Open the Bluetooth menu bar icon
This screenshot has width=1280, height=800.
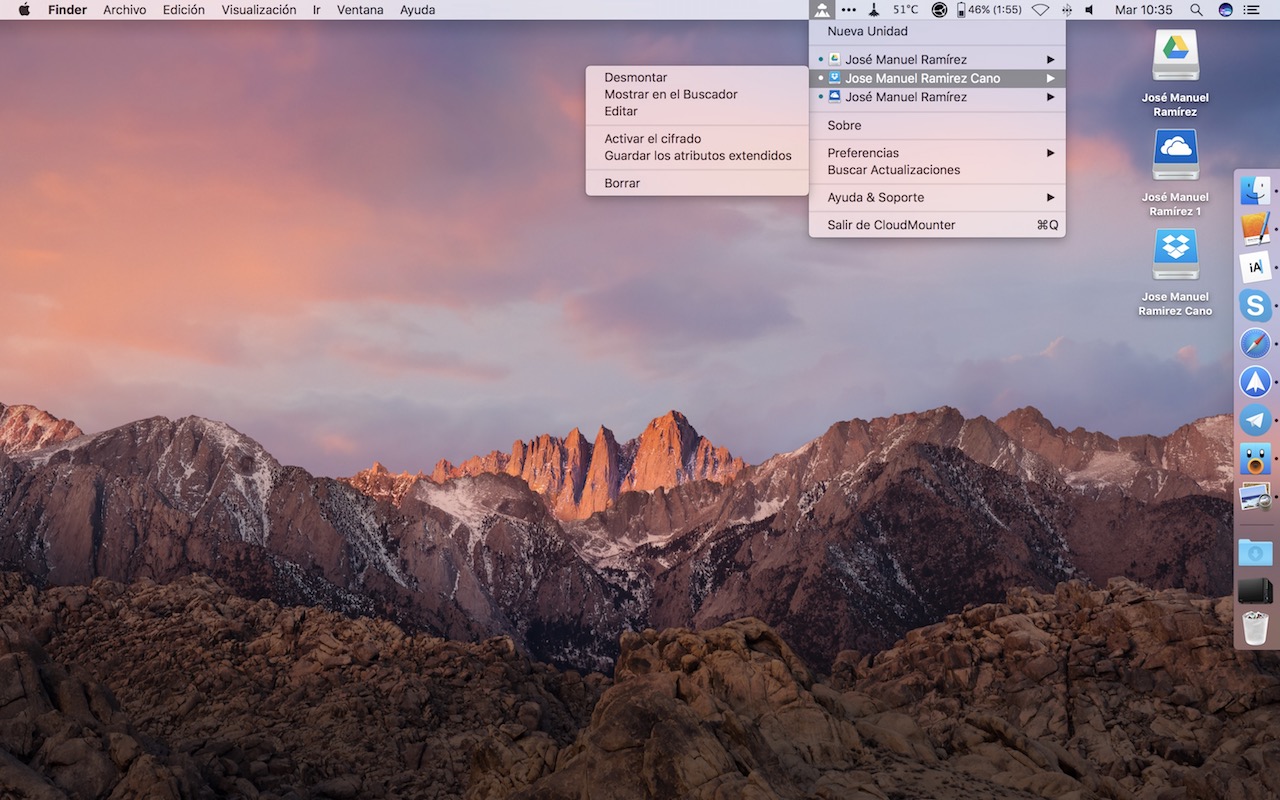point(1066,10)
